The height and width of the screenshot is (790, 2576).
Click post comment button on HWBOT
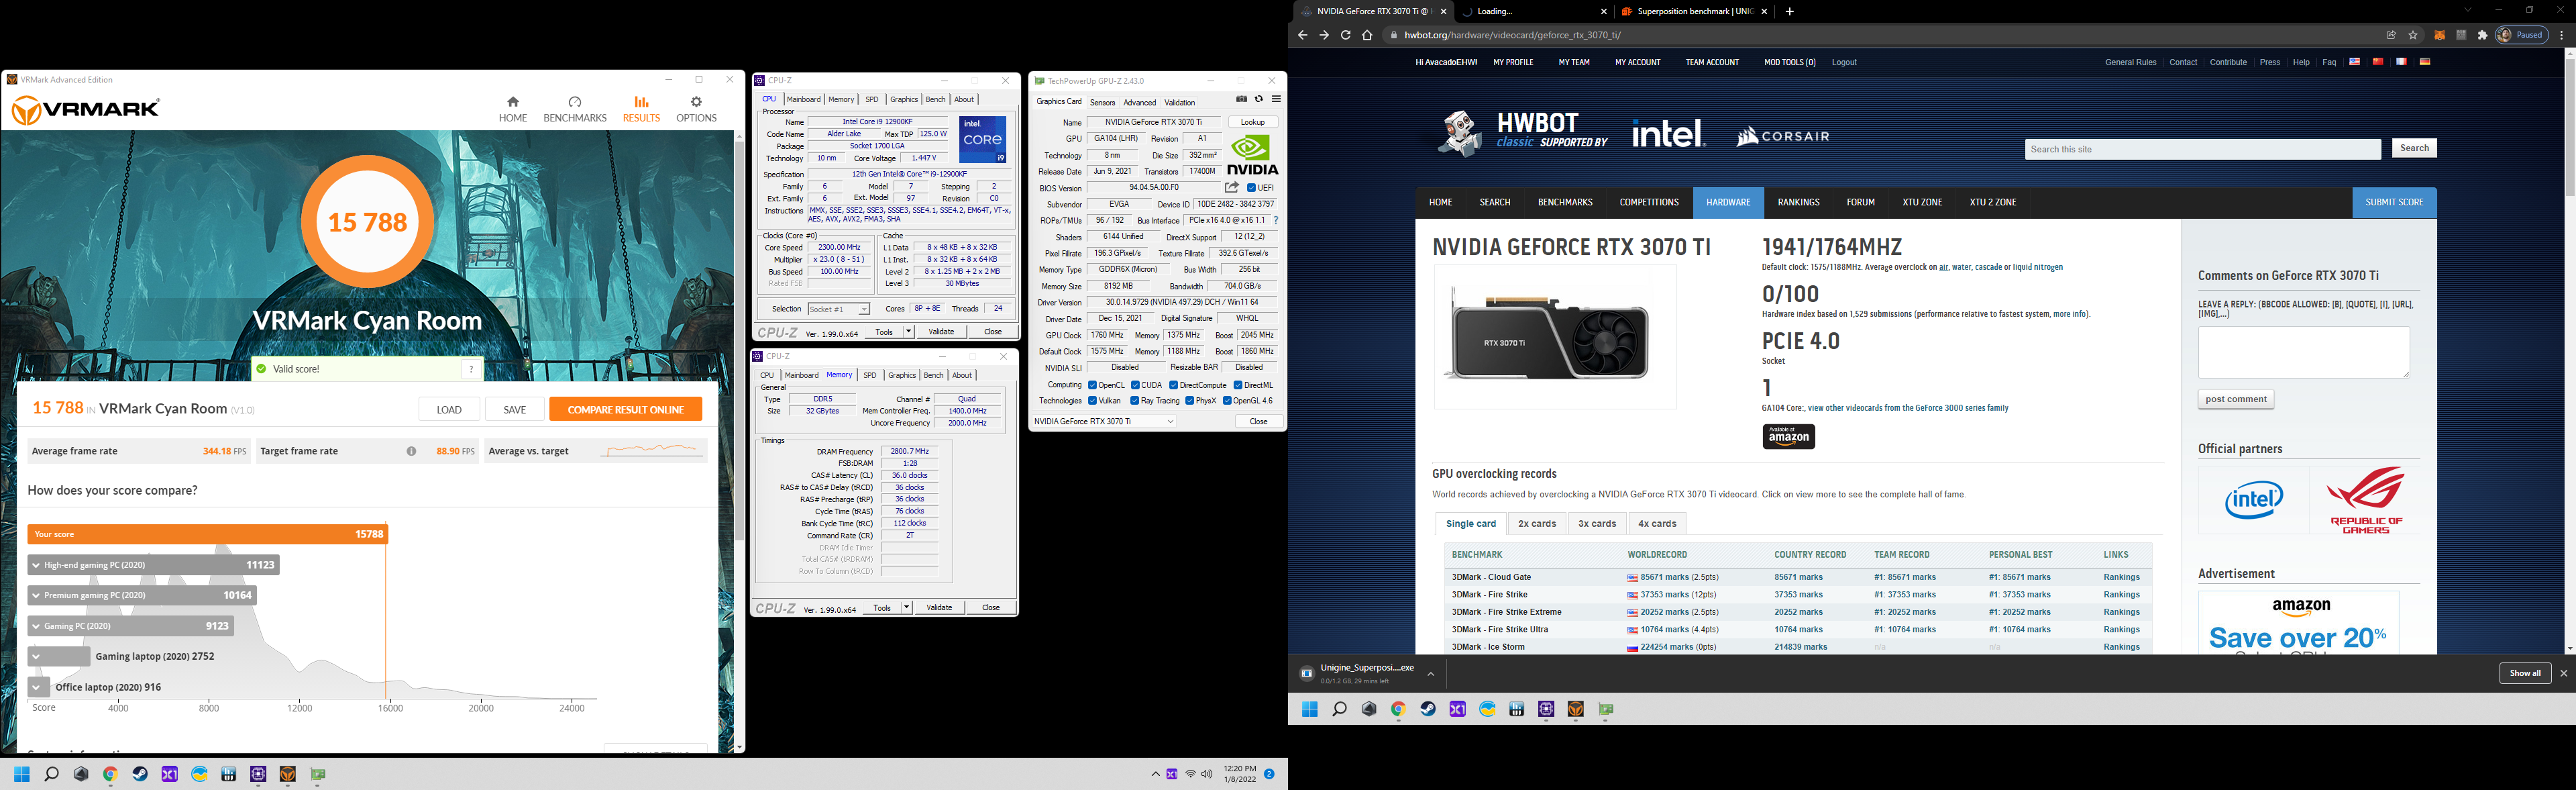coord(2236,399)
